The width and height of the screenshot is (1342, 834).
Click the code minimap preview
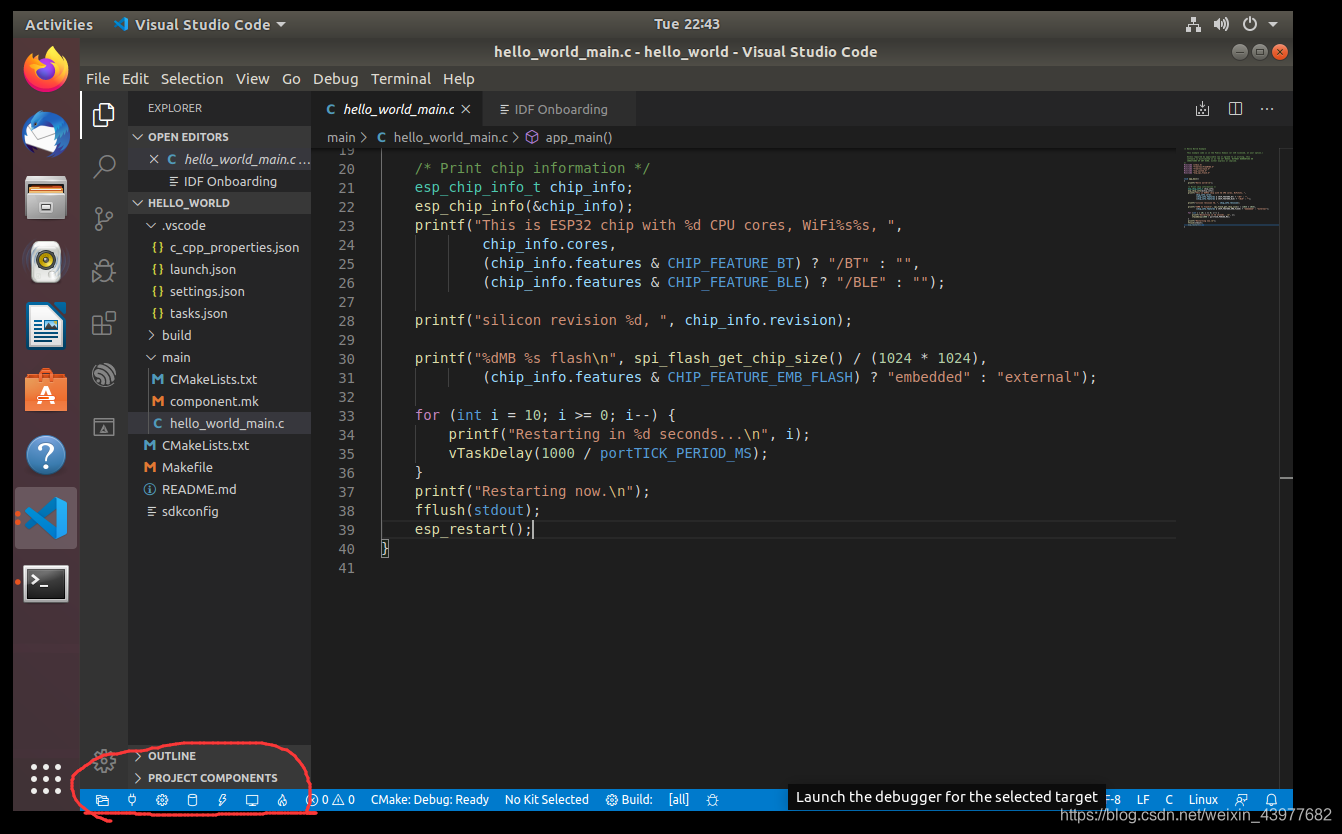click(x=1229, y=187)
